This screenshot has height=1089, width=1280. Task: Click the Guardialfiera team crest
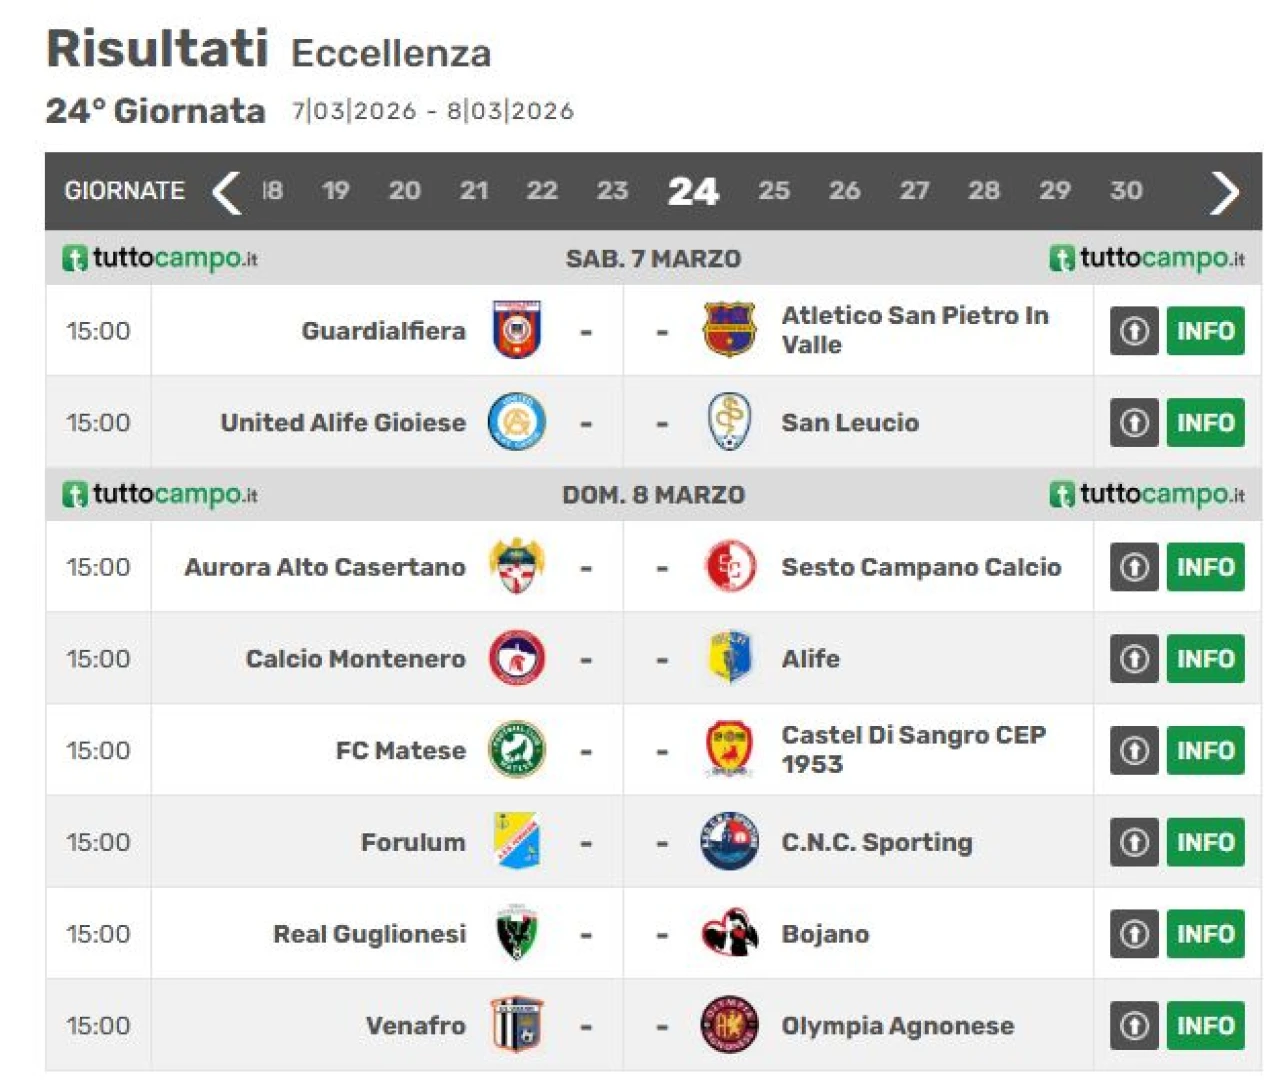pos(516,330)
